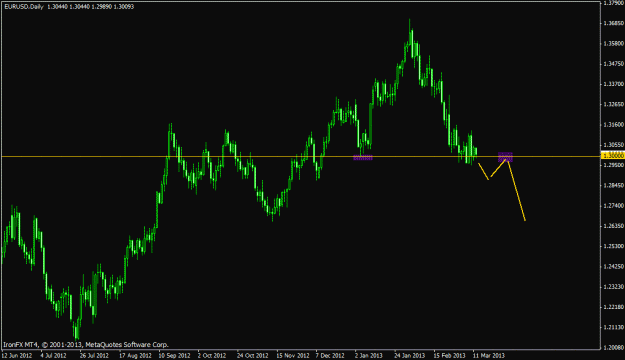Click the 10 Sep 2012 date label

click(x=174, y=355)
